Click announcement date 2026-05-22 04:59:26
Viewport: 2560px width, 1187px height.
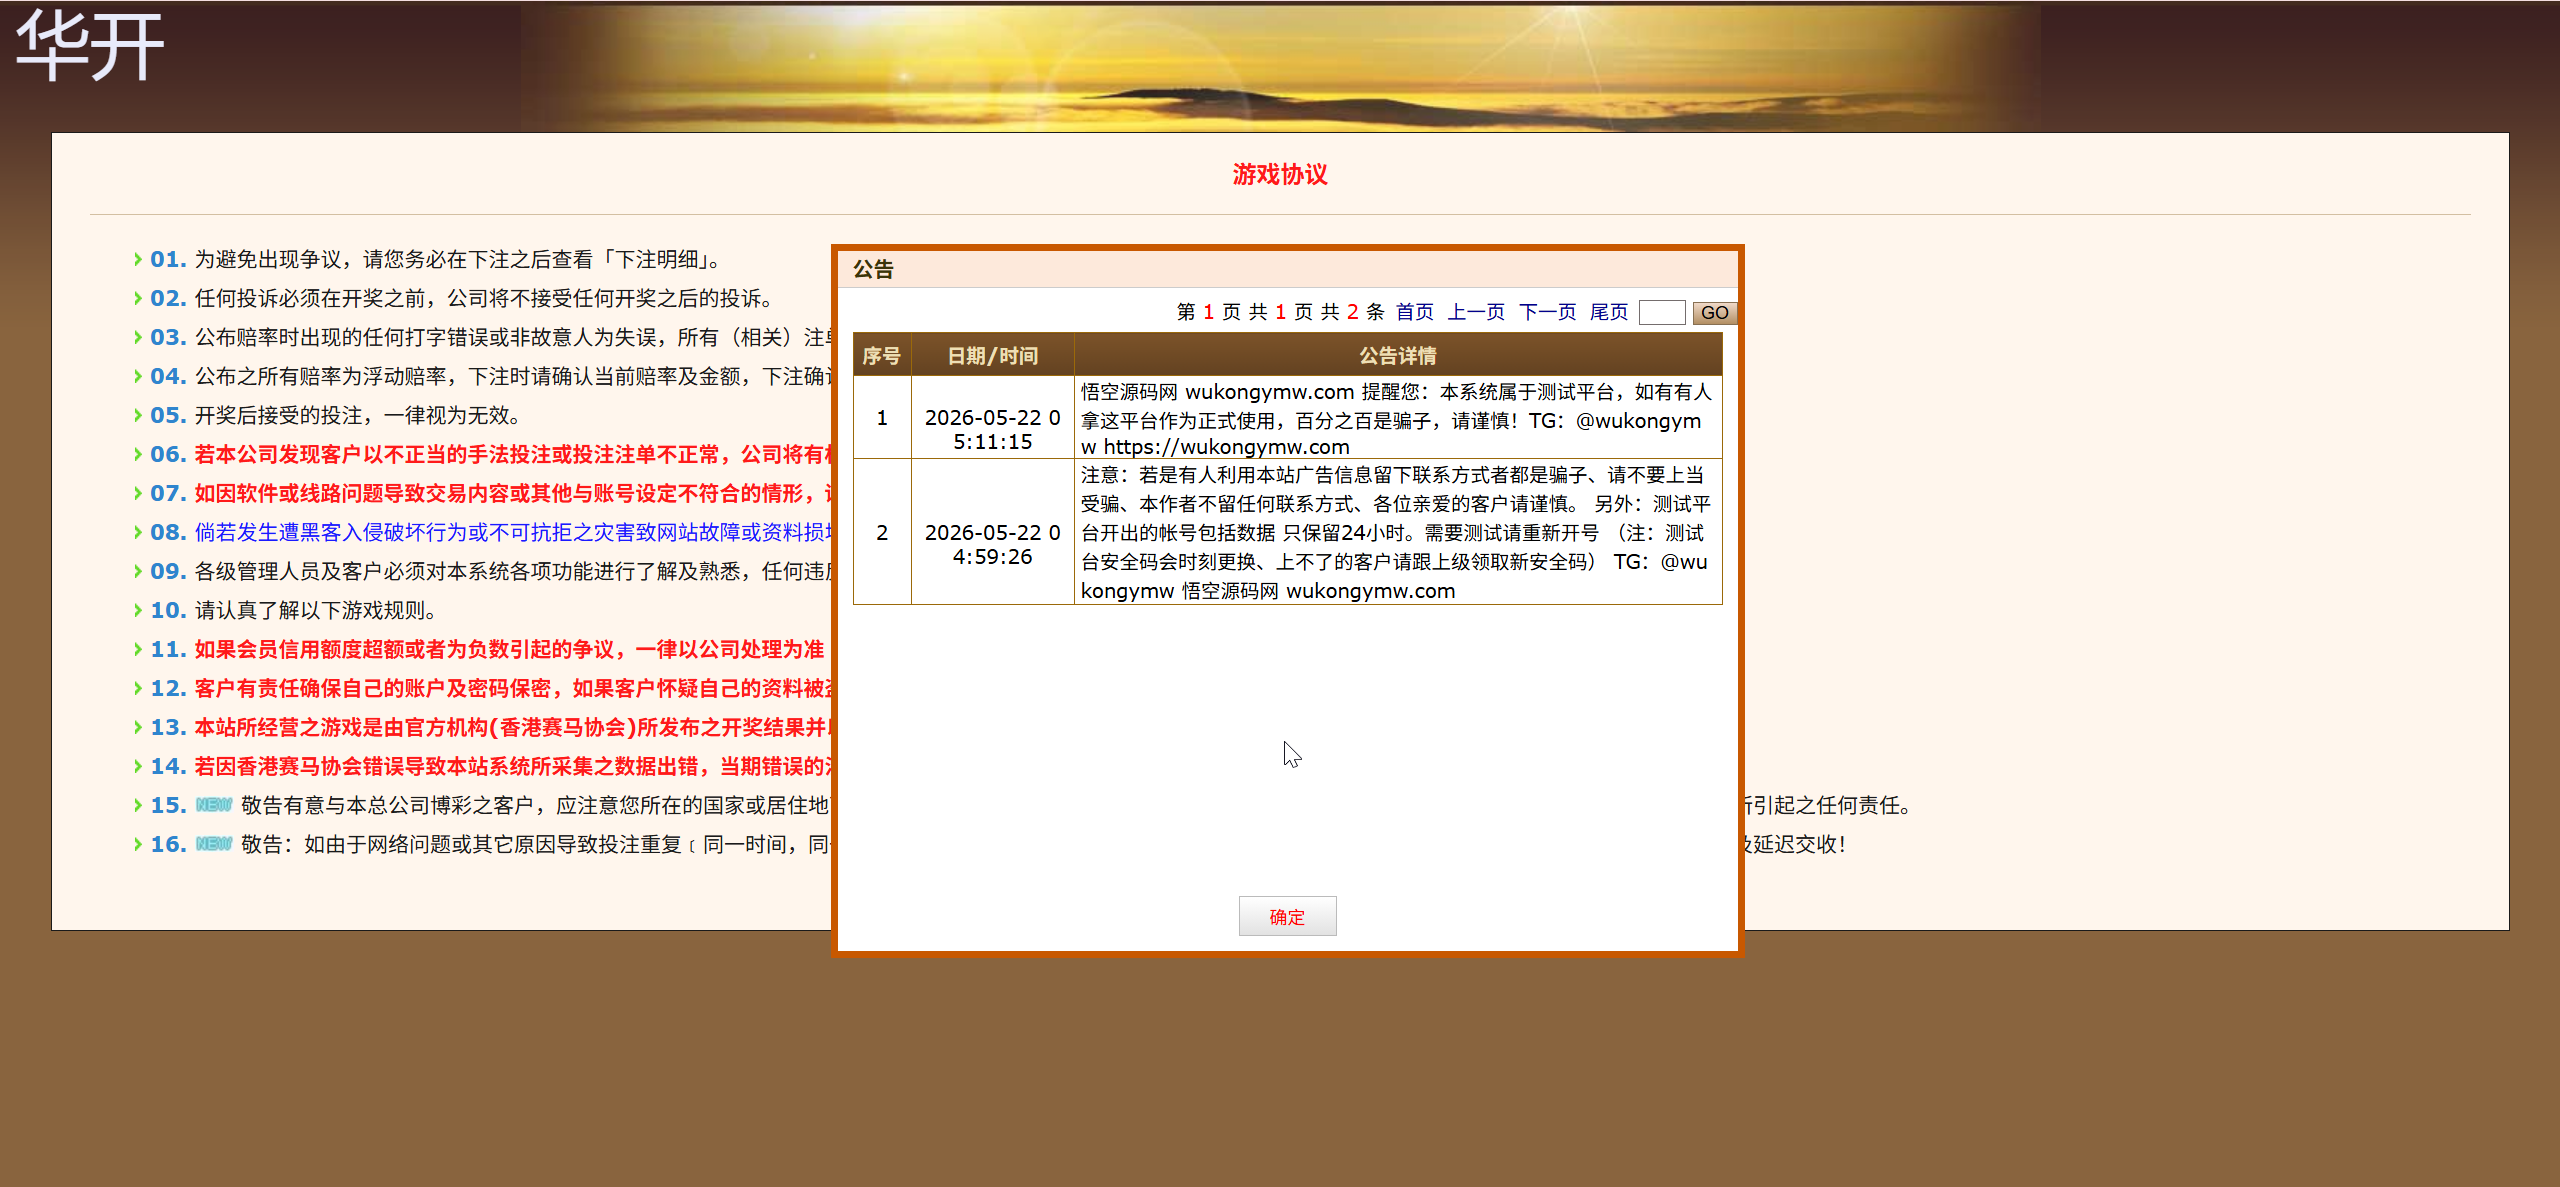(x=992, y=544)
